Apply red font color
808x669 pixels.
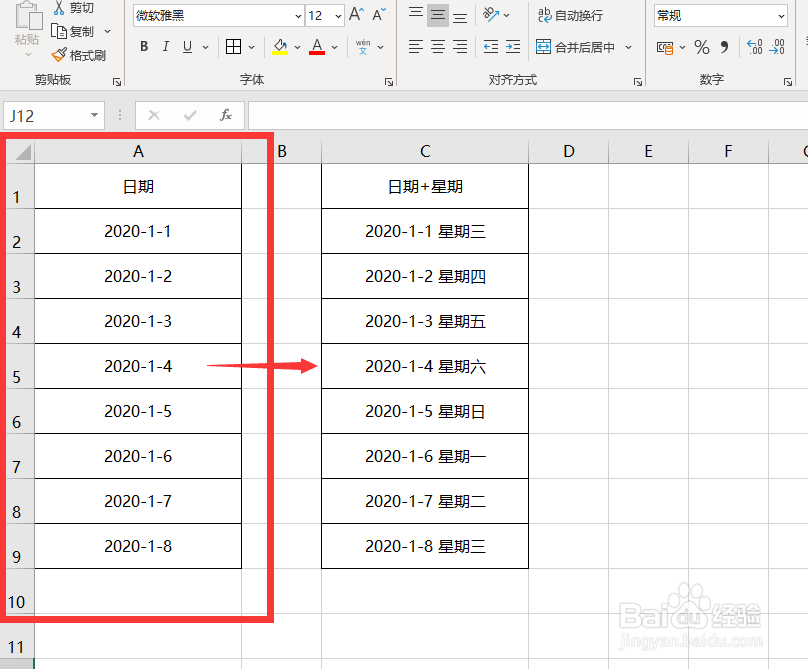click(317, 47)
